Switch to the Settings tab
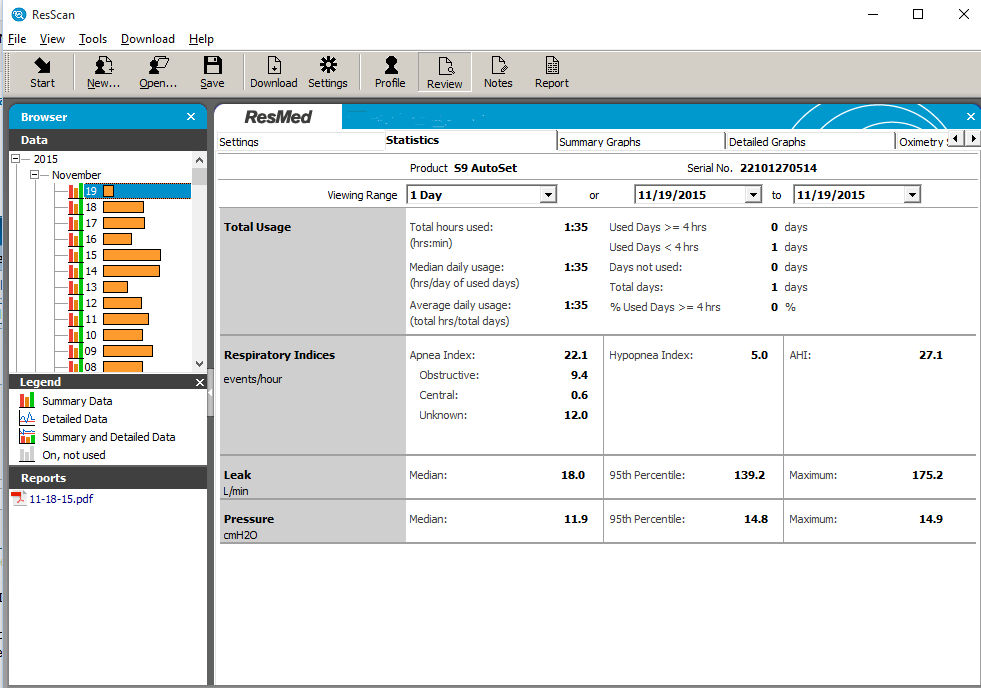 (x=300, y=141)
